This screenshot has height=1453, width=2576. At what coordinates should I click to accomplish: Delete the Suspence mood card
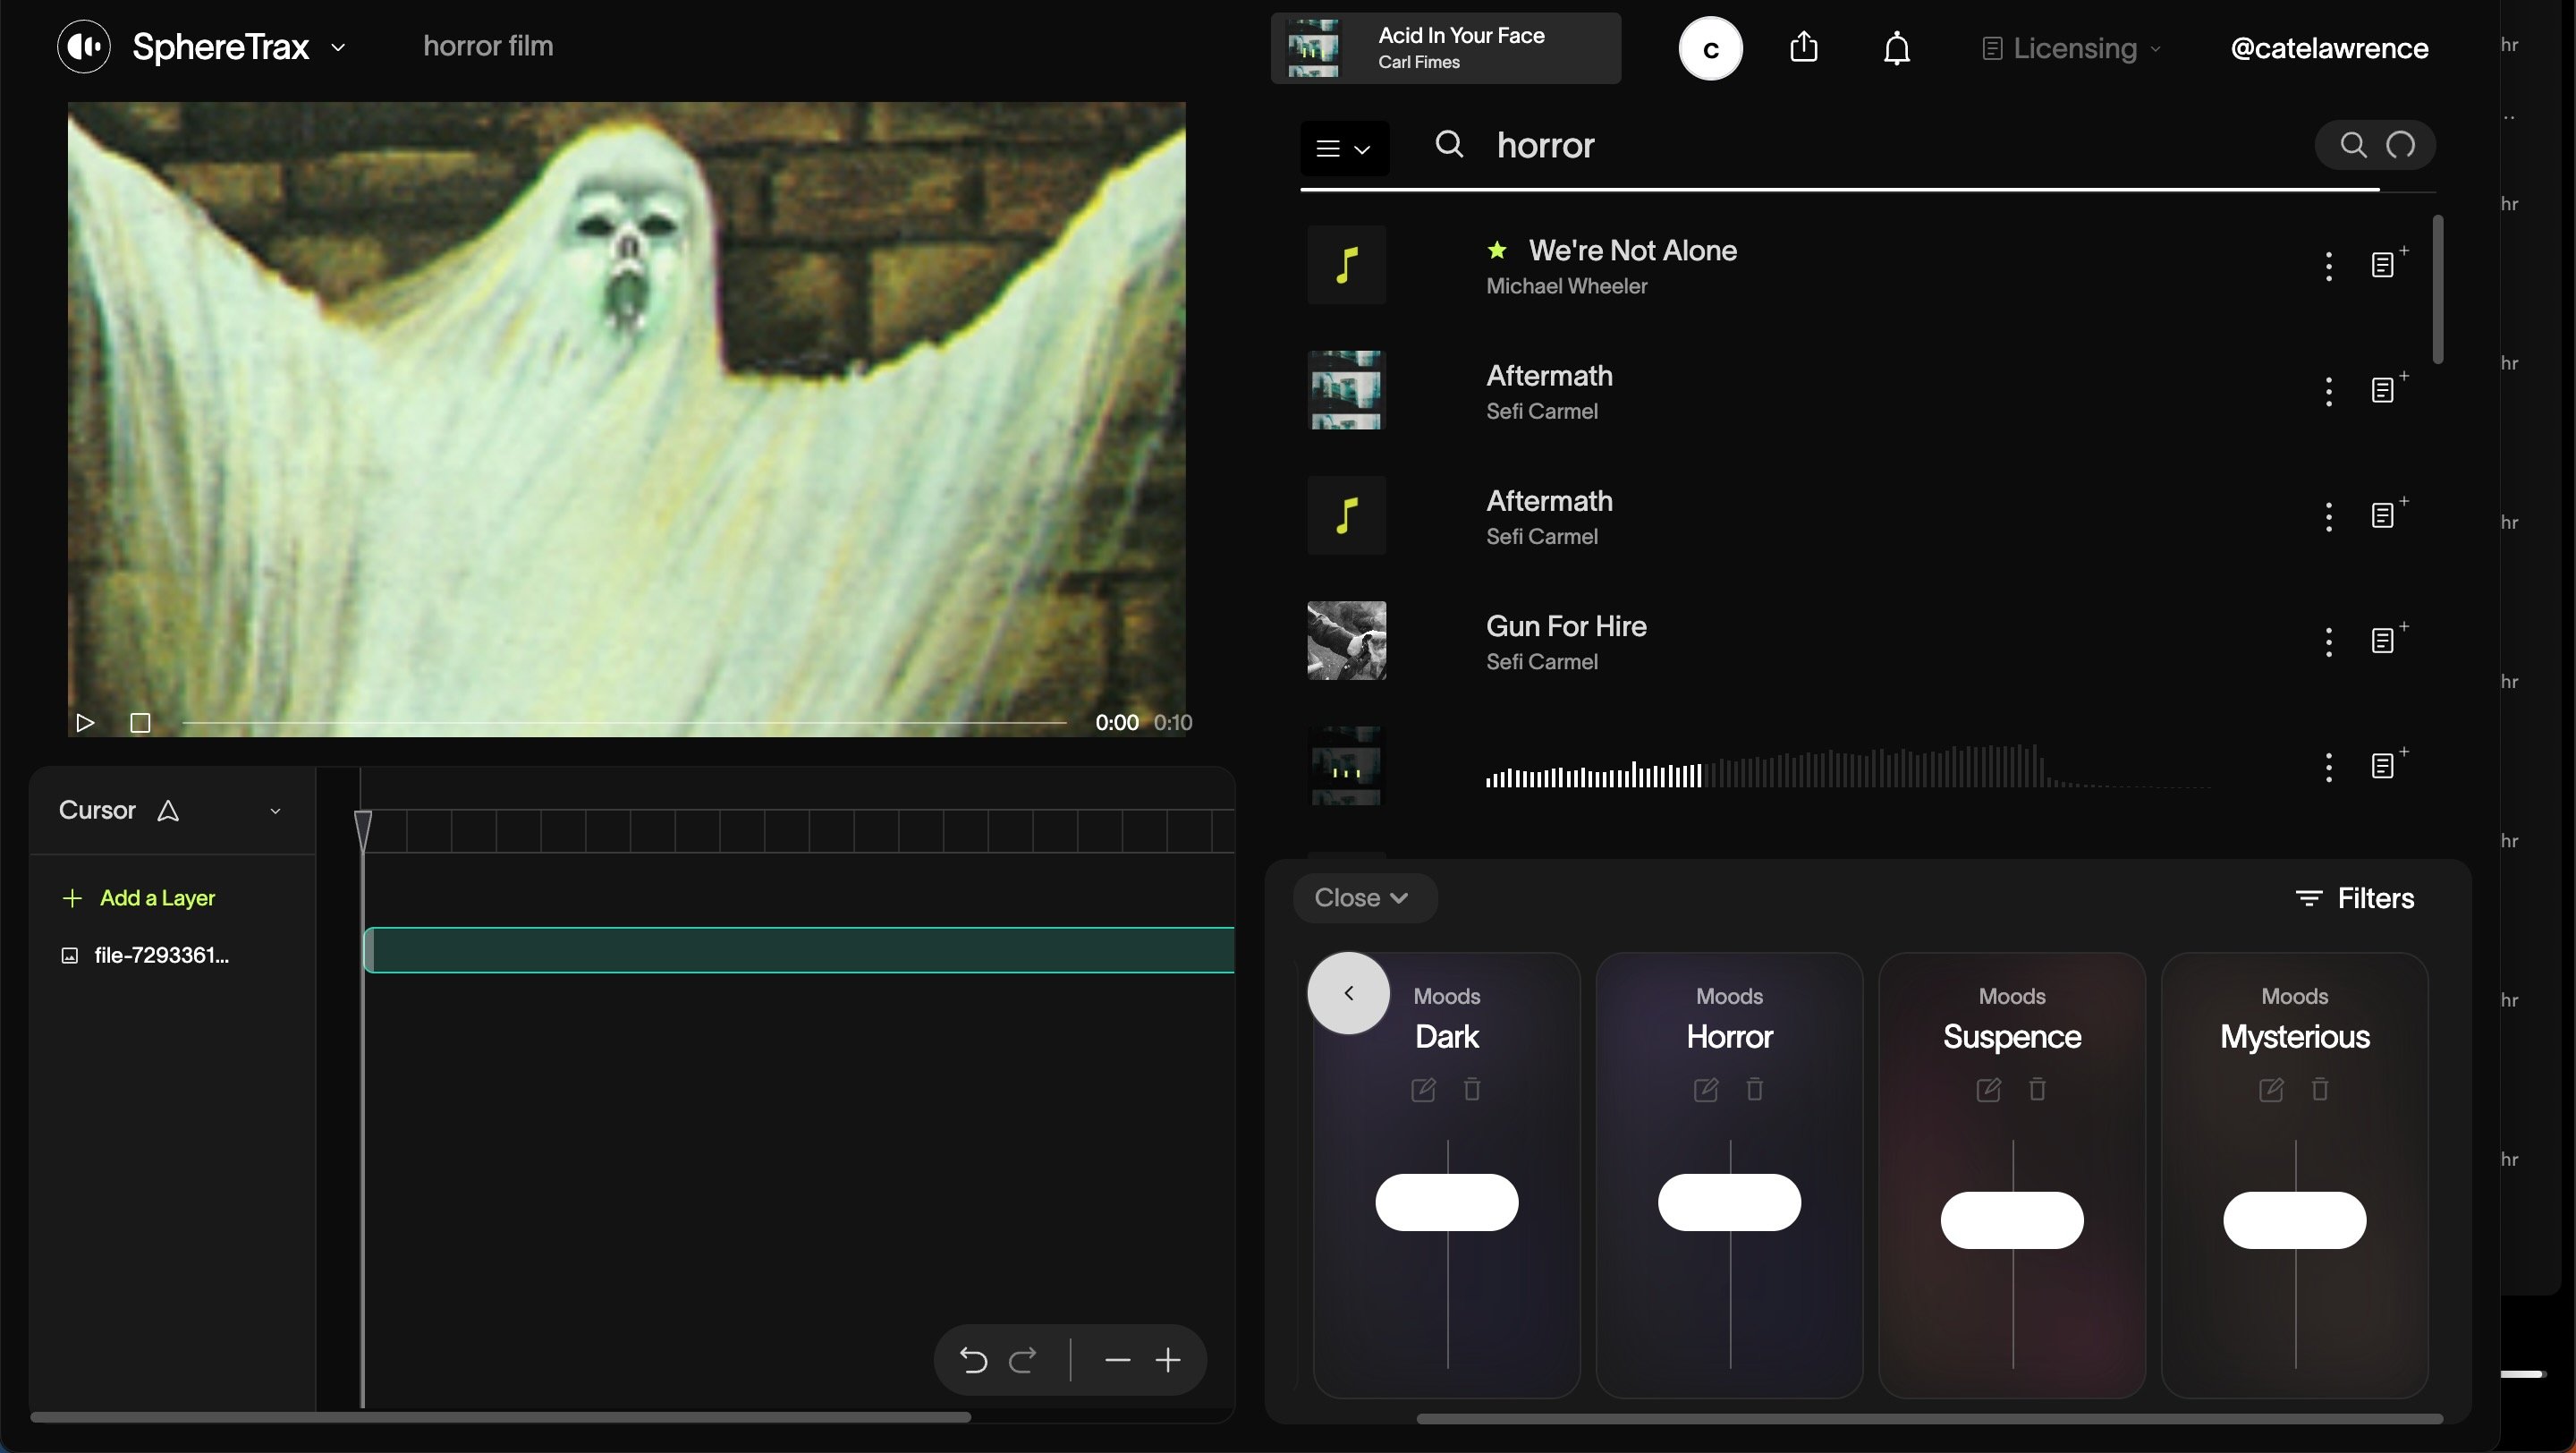tap(2037, 1089)
